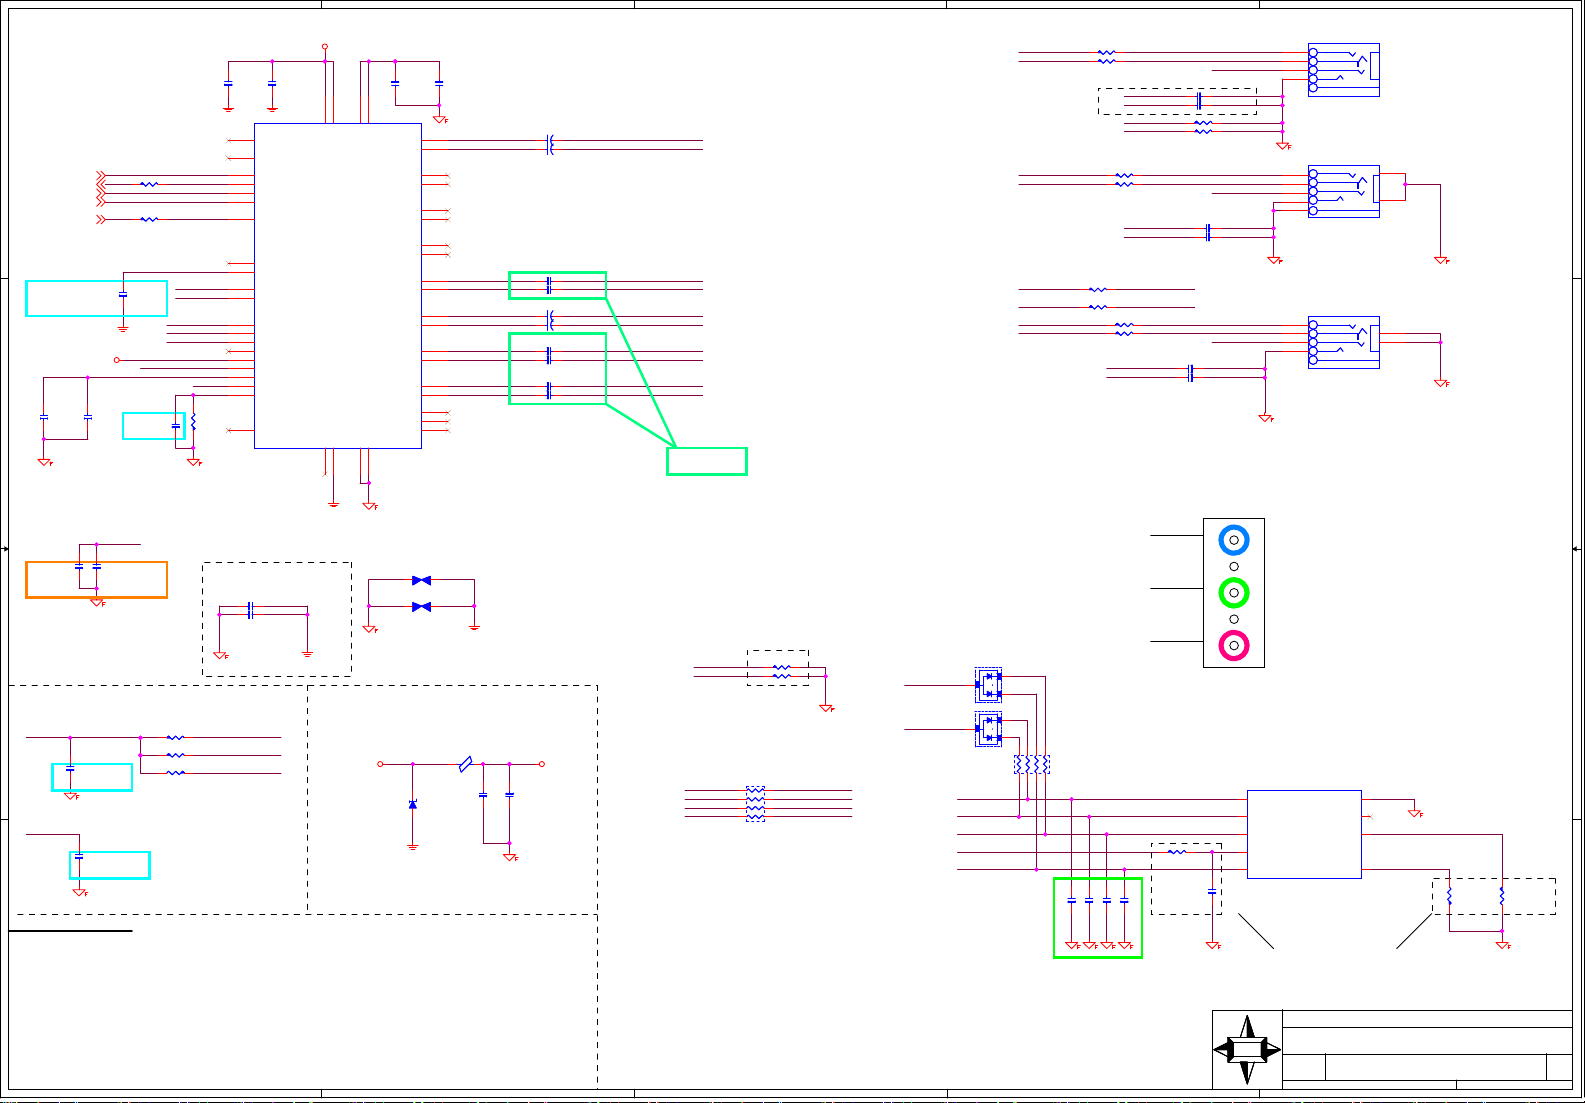Select the zener diode below the power input line
The image size is (1585, 1103).
click(413, 805)
